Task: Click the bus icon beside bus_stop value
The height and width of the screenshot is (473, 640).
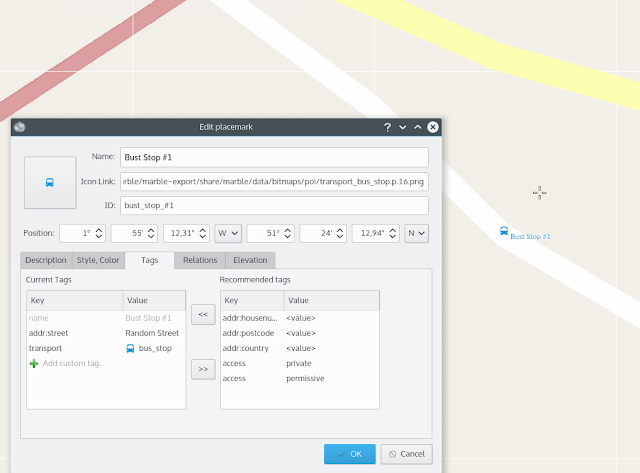Action: [130, 348]
